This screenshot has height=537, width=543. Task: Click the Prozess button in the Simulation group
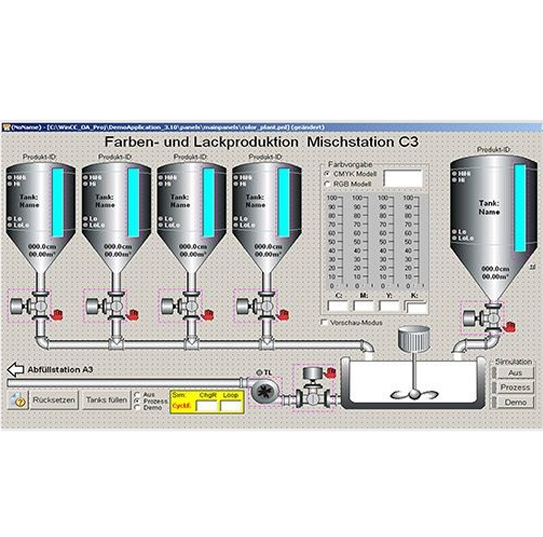tap(515, 387)
